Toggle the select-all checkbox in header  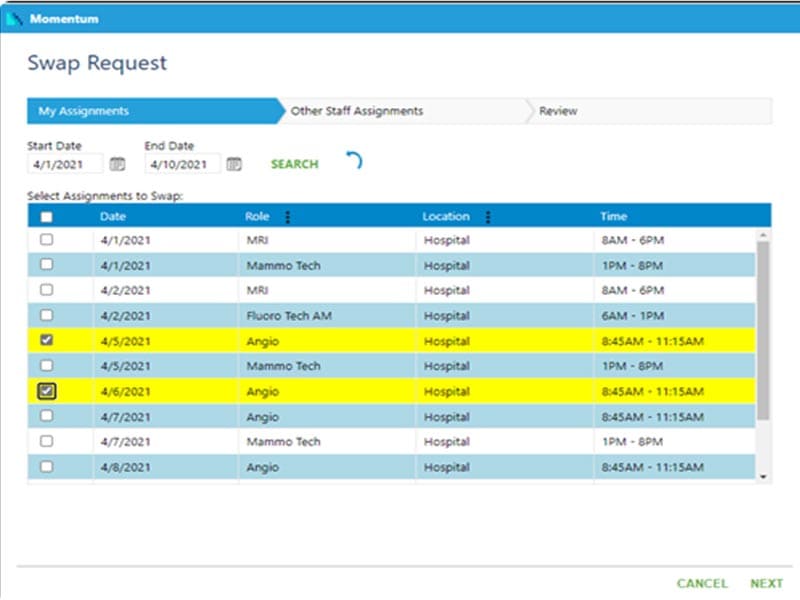tap(46, 217)
